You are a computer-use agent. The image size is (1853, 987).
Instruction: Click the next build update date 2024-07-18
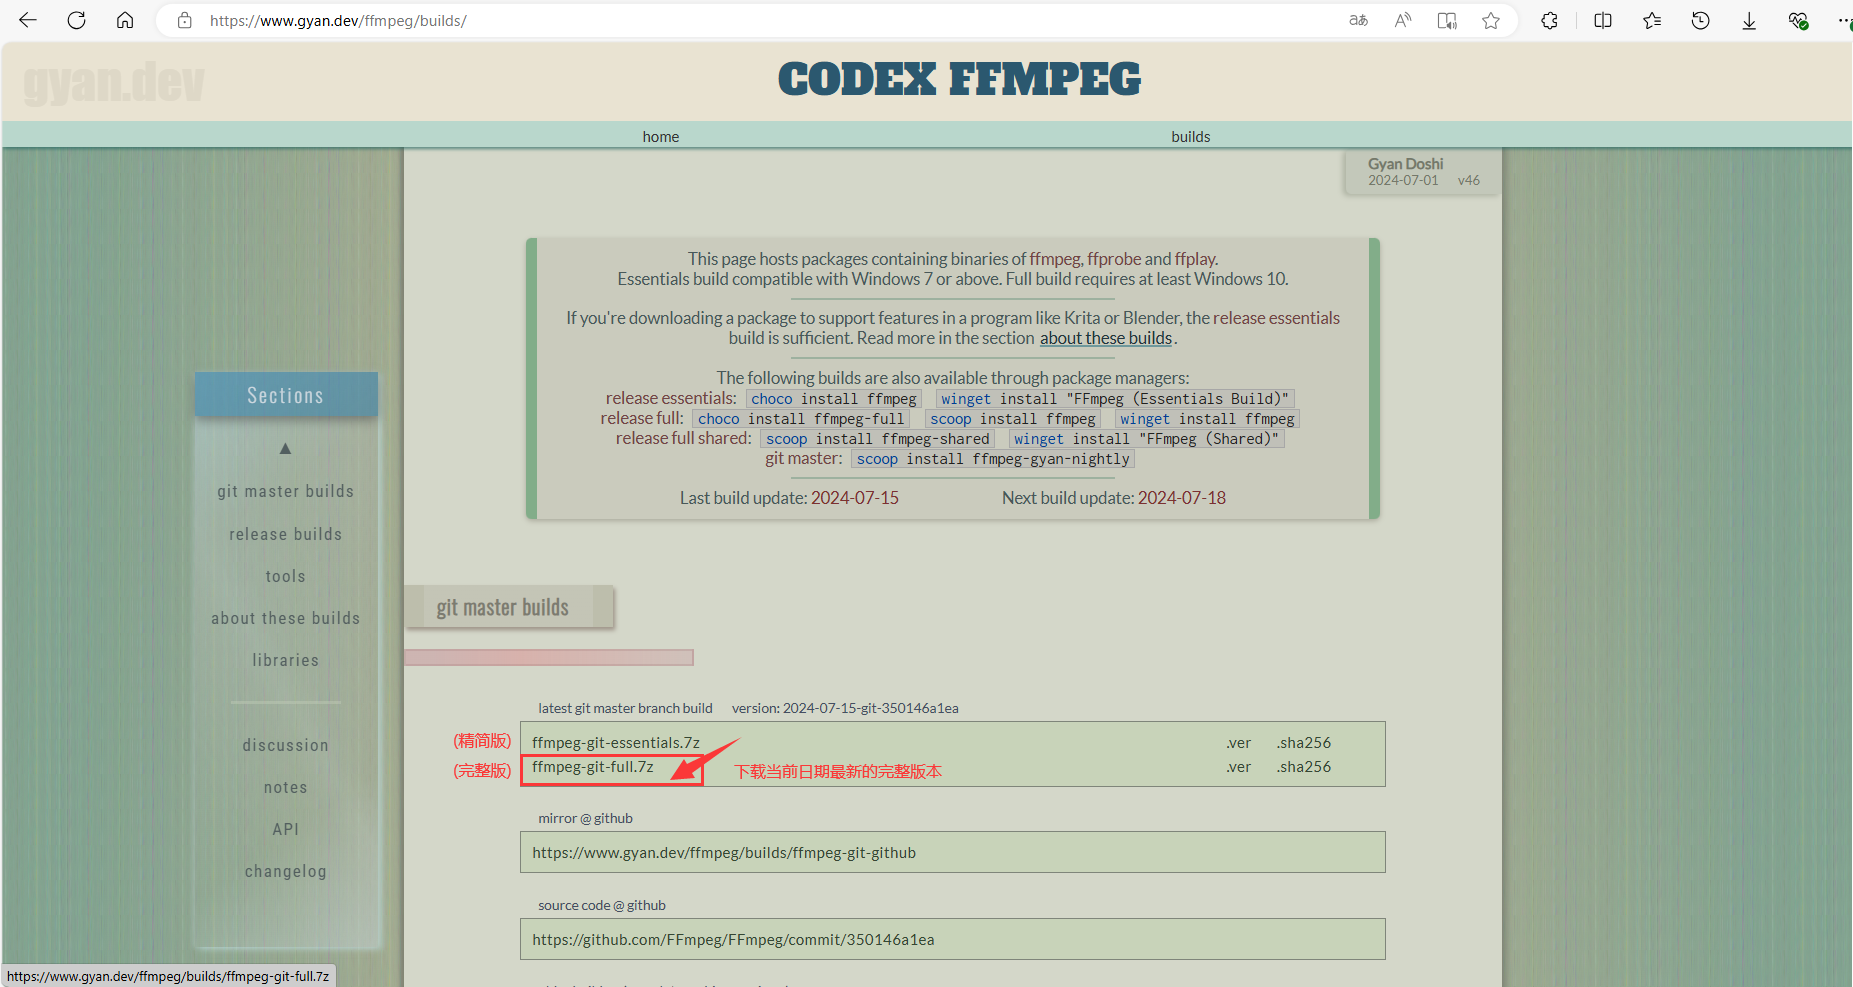click(1182, 498)
